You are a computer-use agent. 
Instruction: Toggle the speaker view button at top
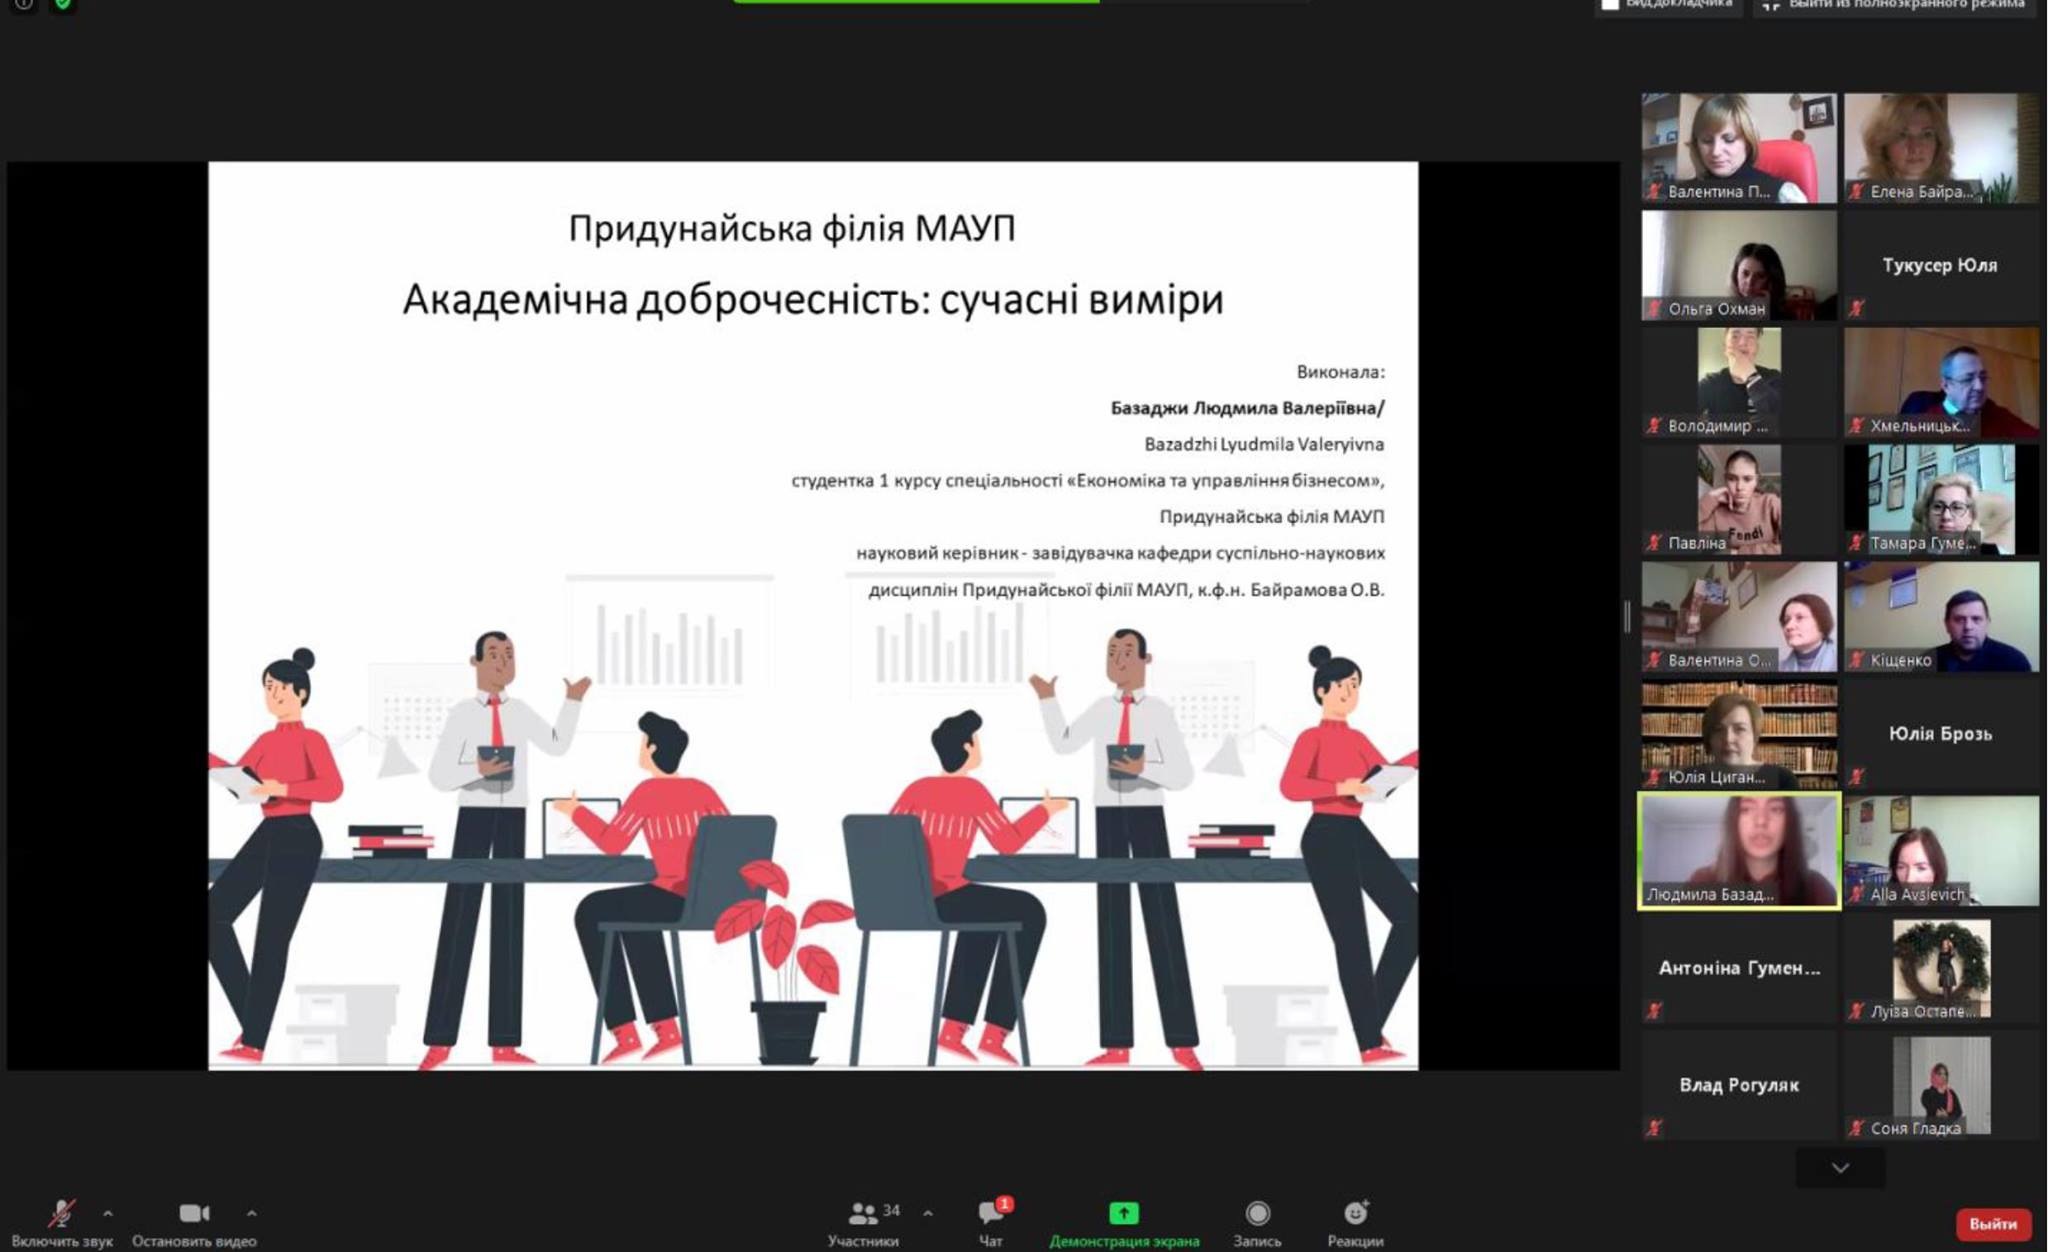tap(1668, 5)
